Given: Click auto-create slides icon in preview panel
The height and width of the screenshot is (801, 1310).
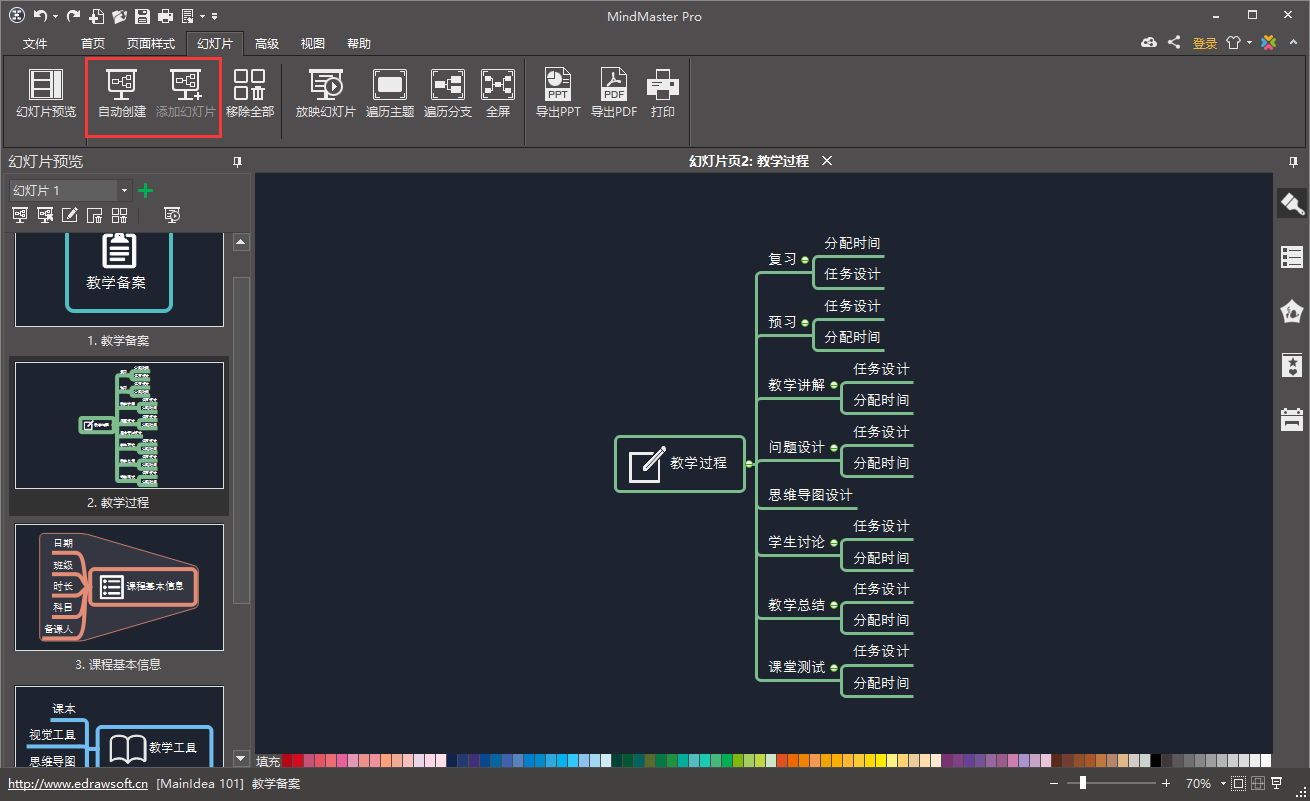Looking at the screenshot, I should (20, 215).
